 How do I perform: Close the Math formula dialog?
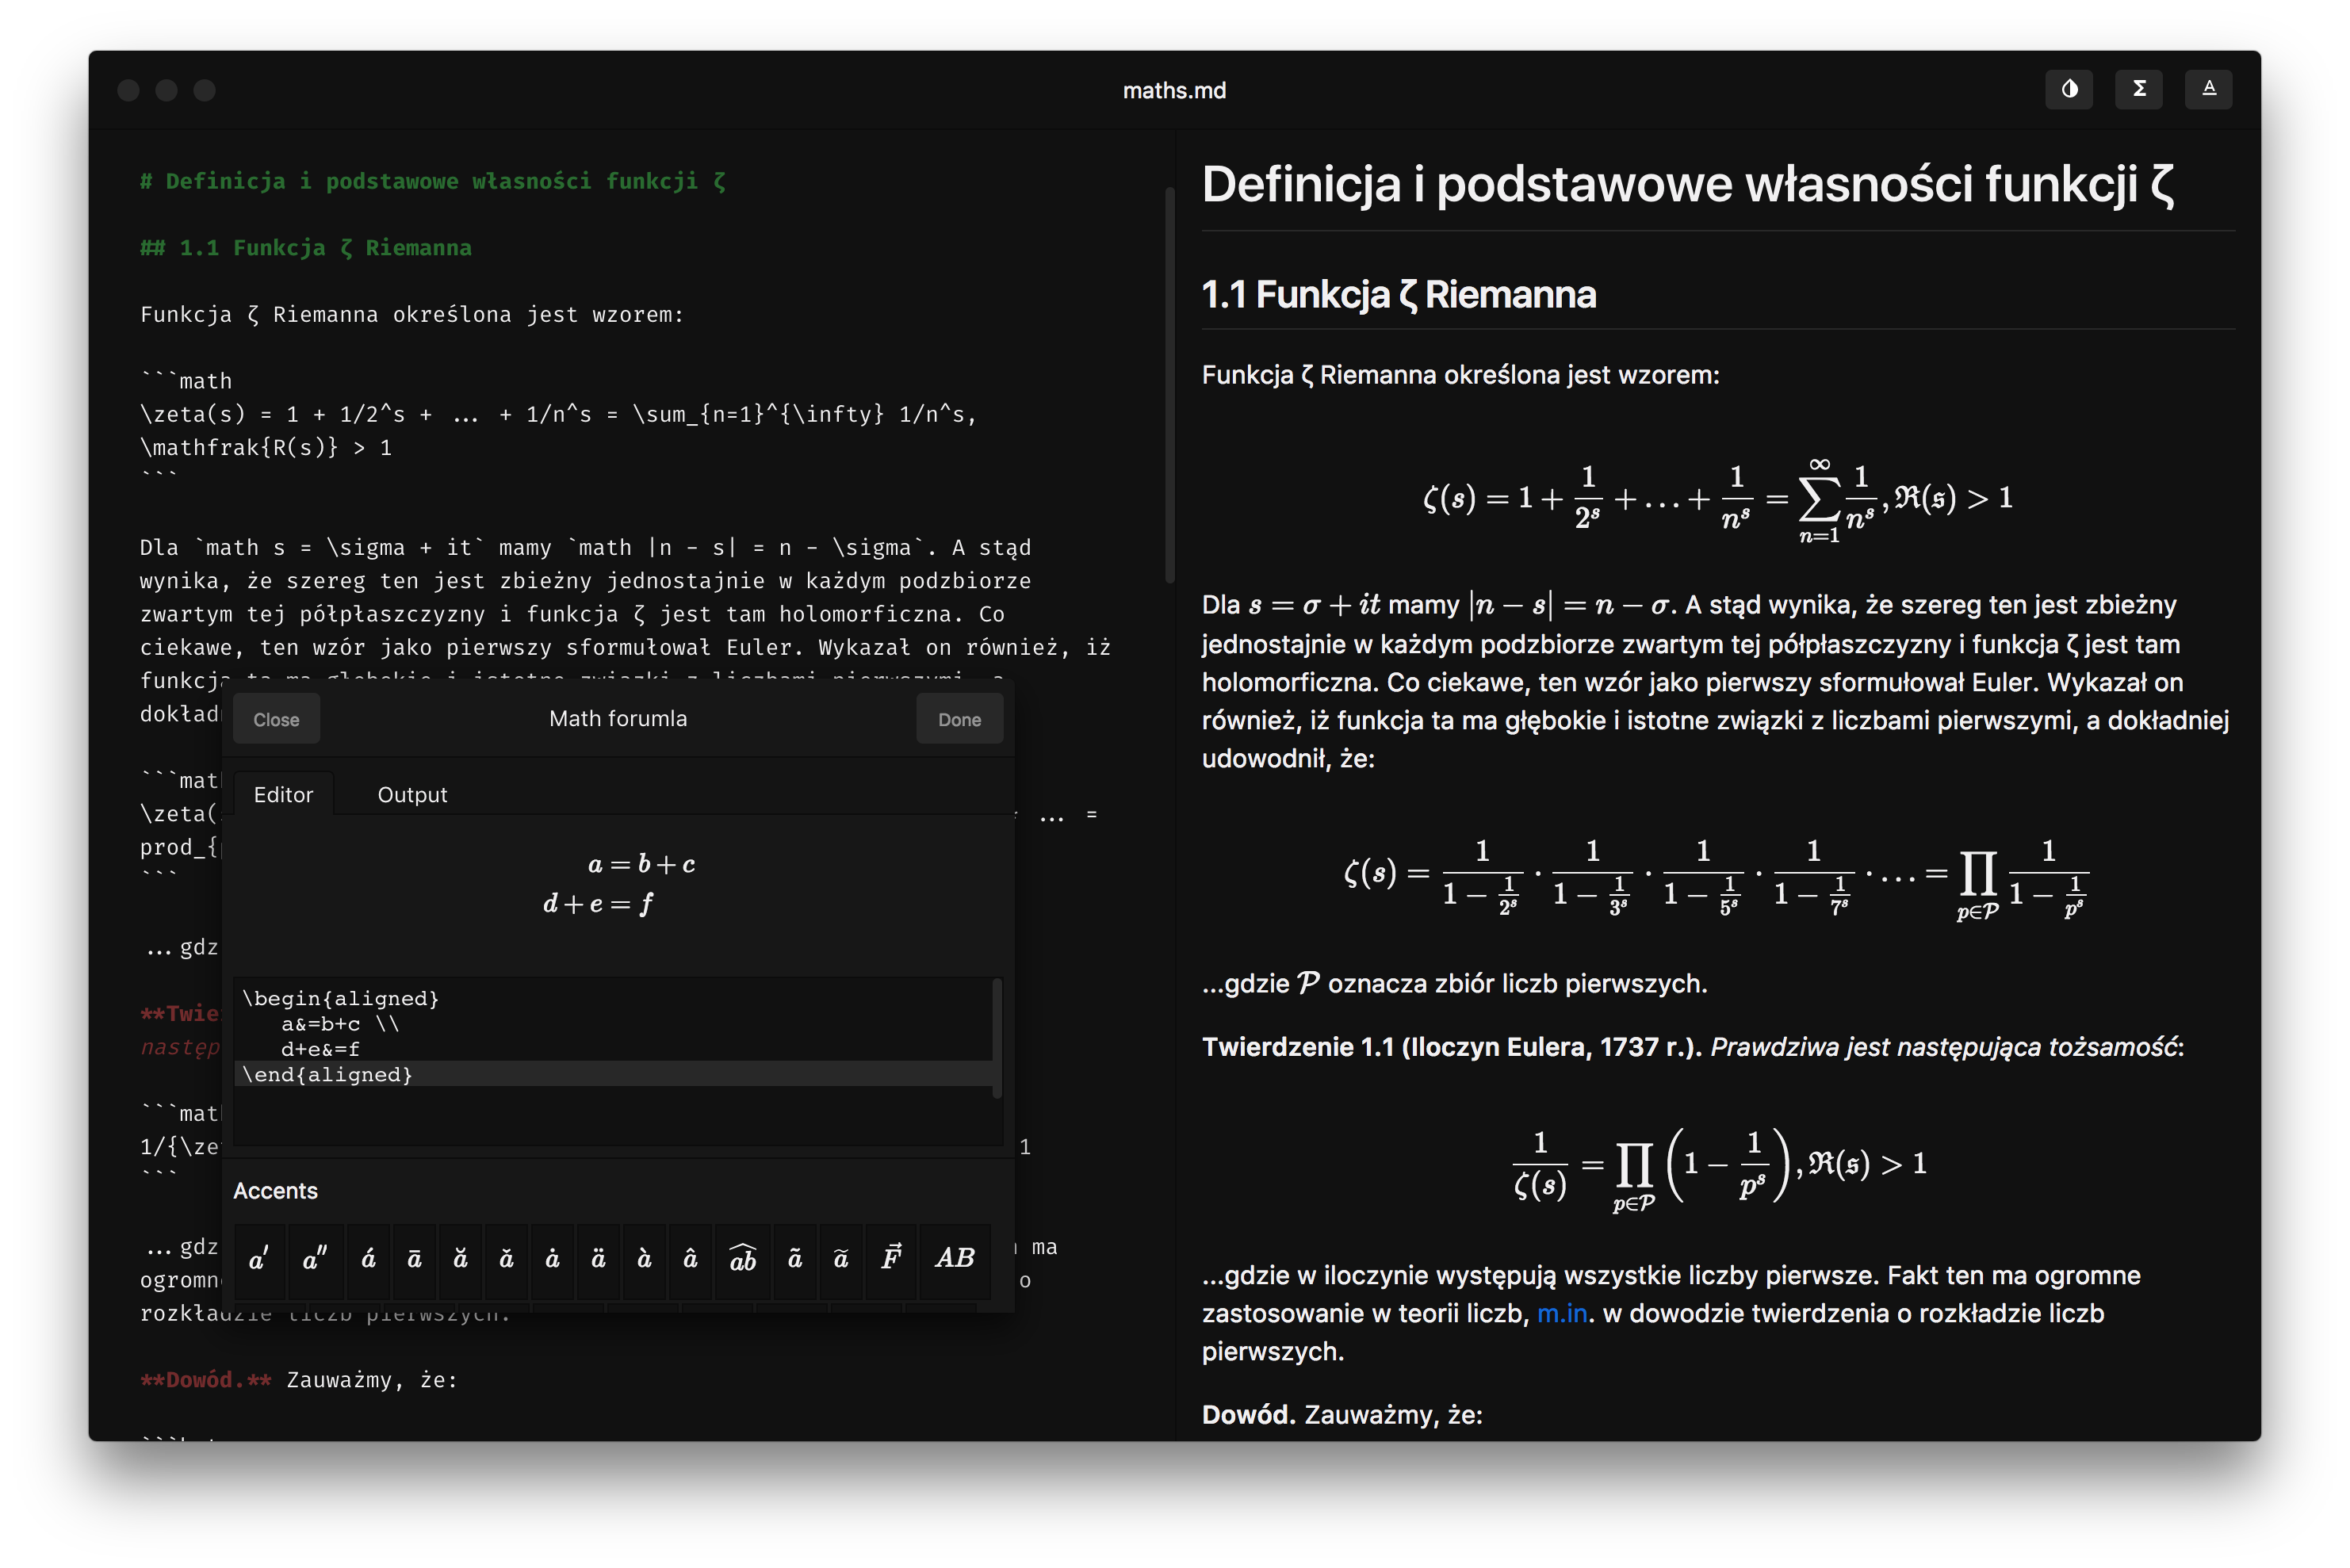pyautogui.click(x=276, y=719)
